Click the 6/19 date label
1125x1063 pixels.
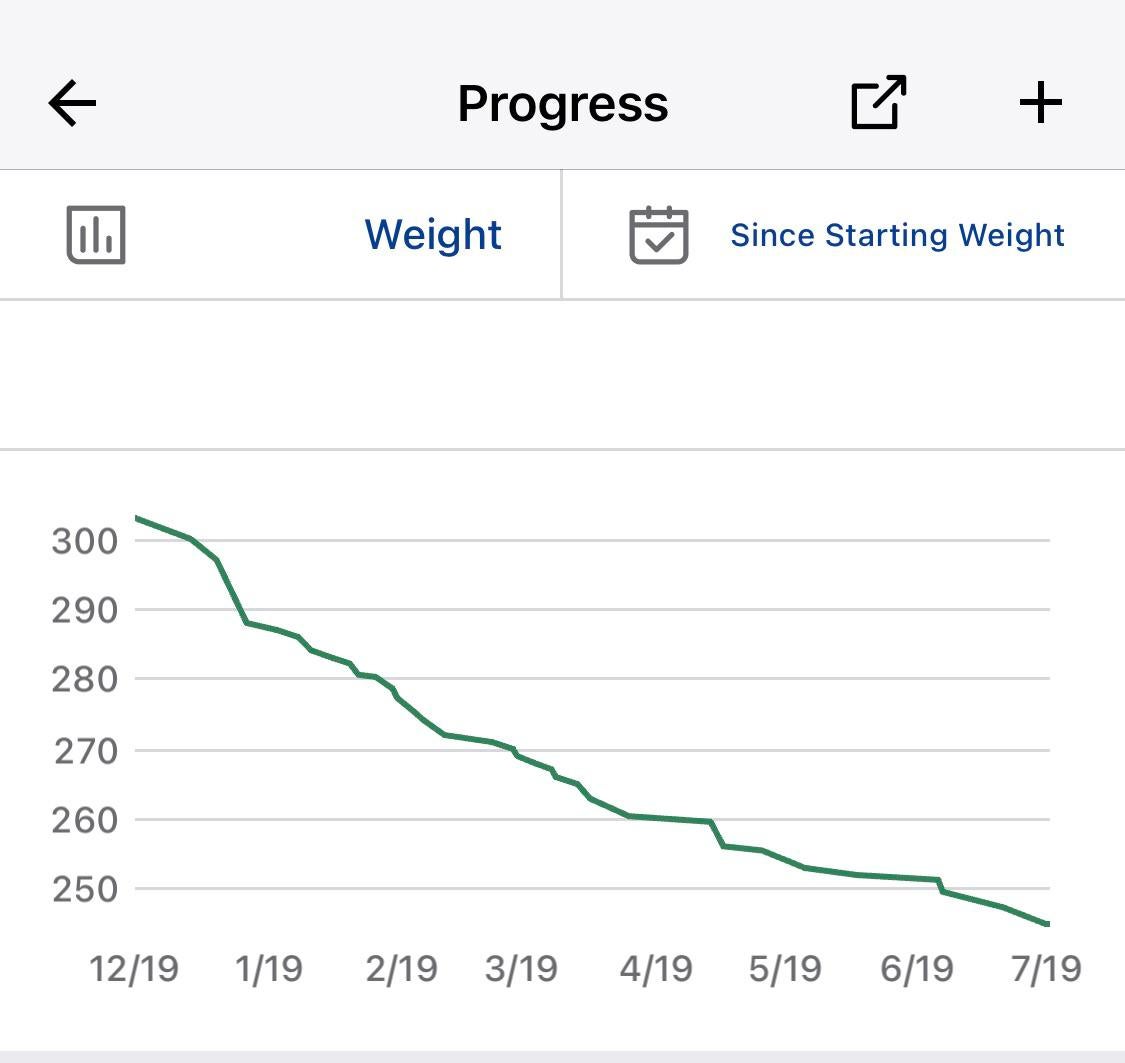click(917, 968)
